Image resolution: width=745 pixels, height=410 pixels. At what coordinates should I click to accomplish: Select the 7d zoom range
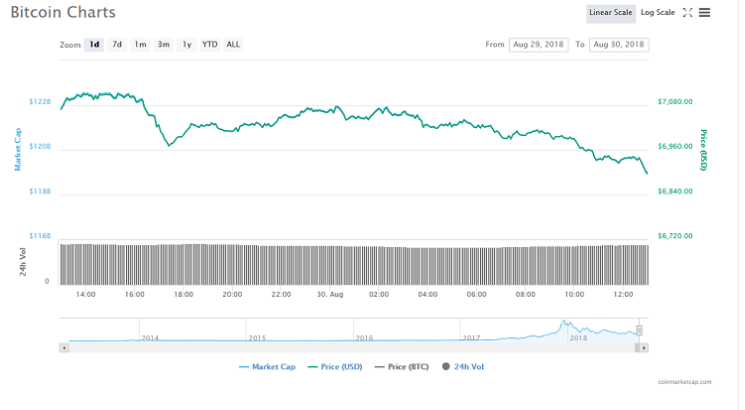point(117,45)
